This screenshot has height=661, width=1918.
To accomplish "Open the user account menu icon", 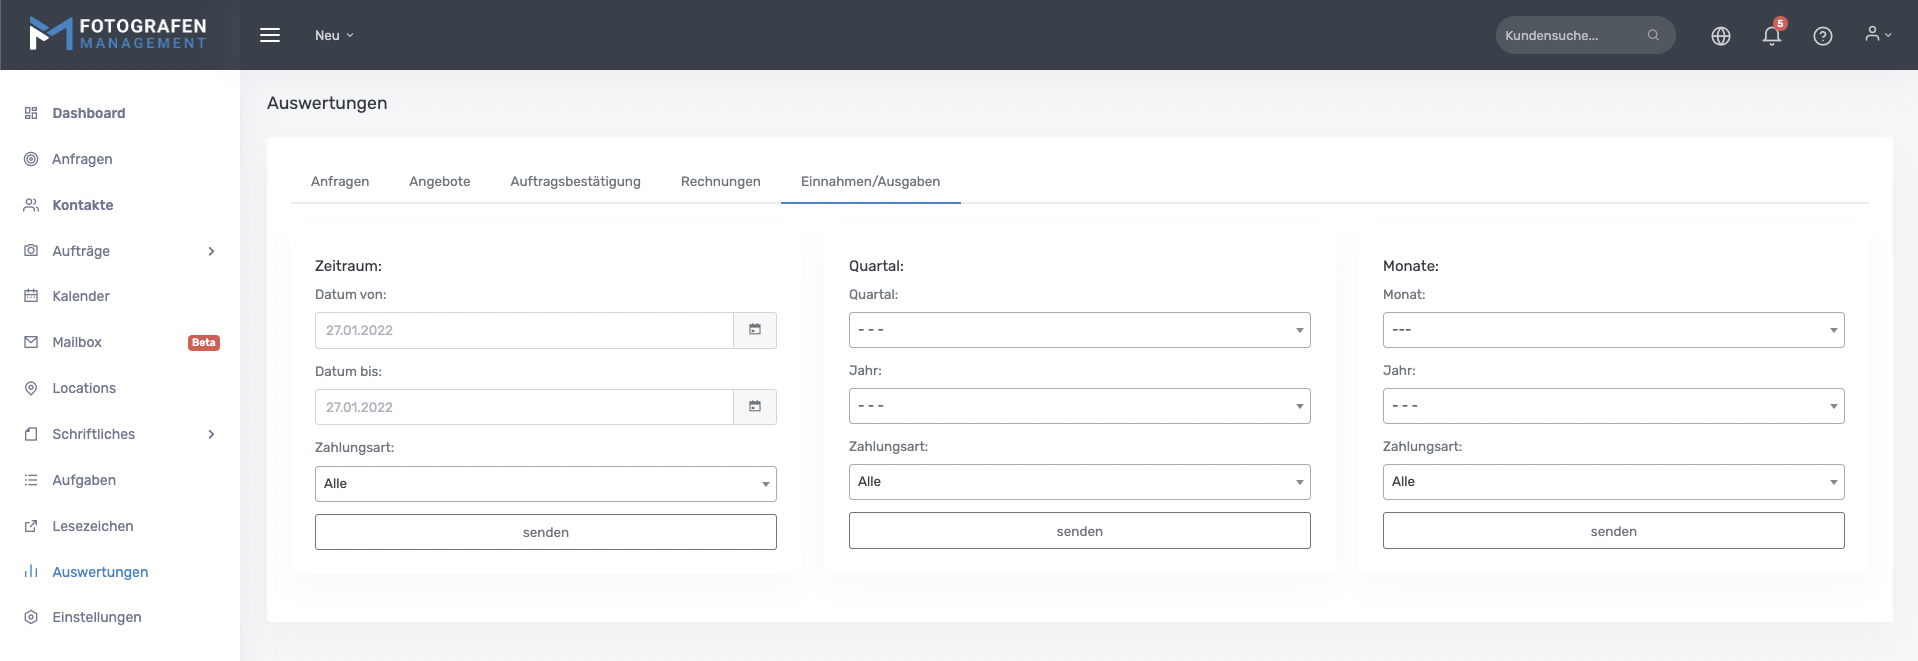I will [1877, 35].
